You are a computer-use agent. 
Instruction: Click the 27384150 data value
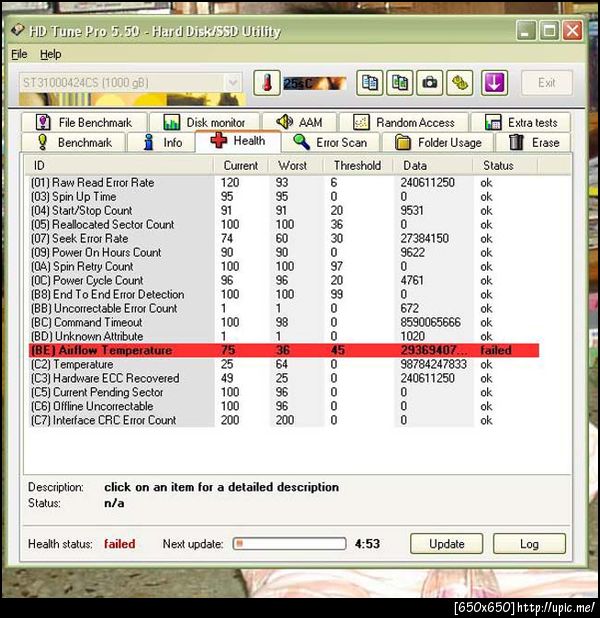coord(425,238)
